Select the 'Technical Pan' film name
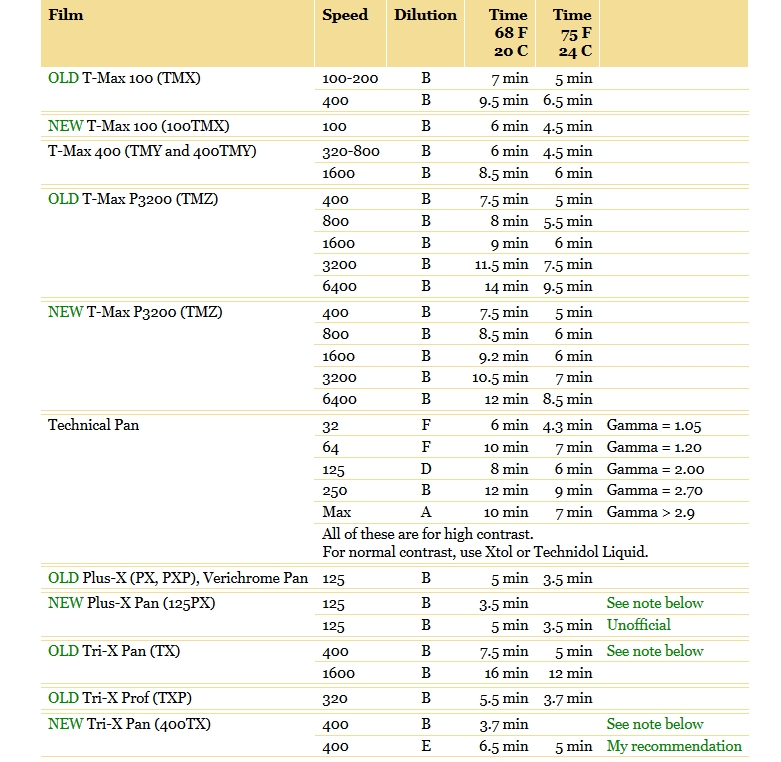 [93, 425]
